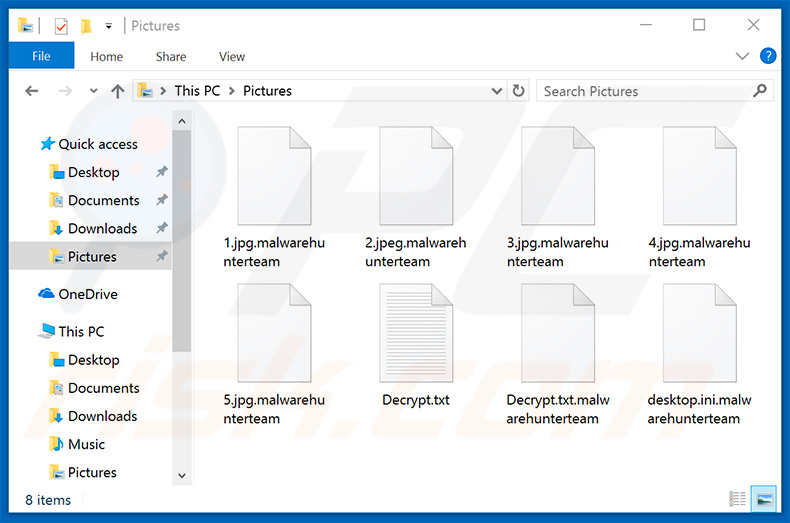
Task: Open Documents under This PC
Action: [x=94, y=388]
